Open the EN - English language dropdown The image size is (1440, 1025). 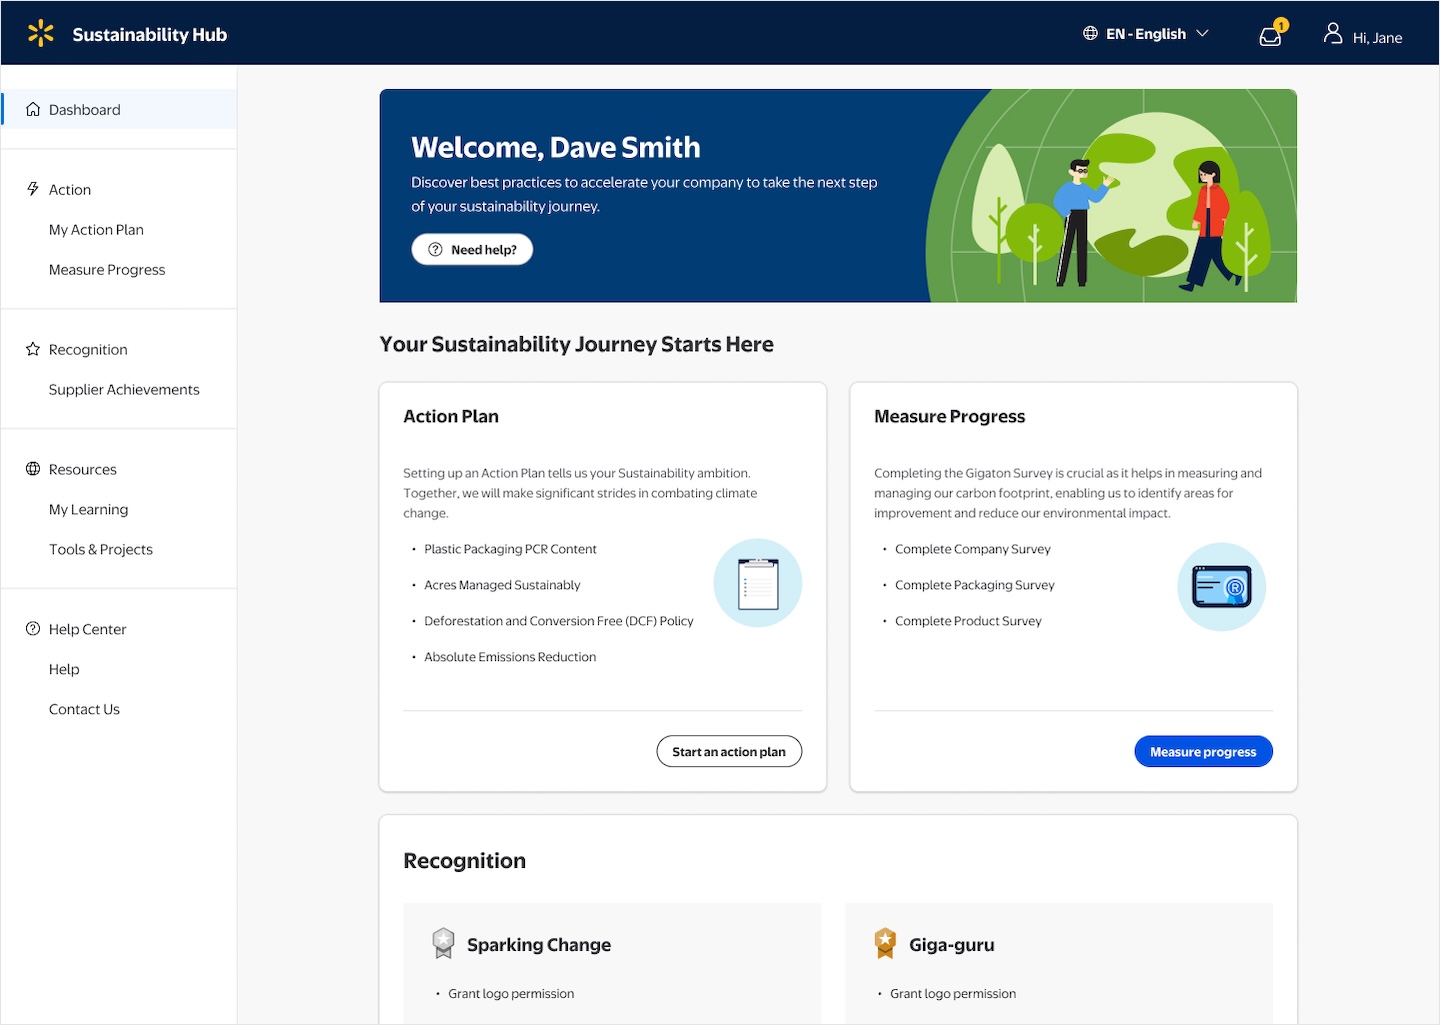(x=1145, y=33)
